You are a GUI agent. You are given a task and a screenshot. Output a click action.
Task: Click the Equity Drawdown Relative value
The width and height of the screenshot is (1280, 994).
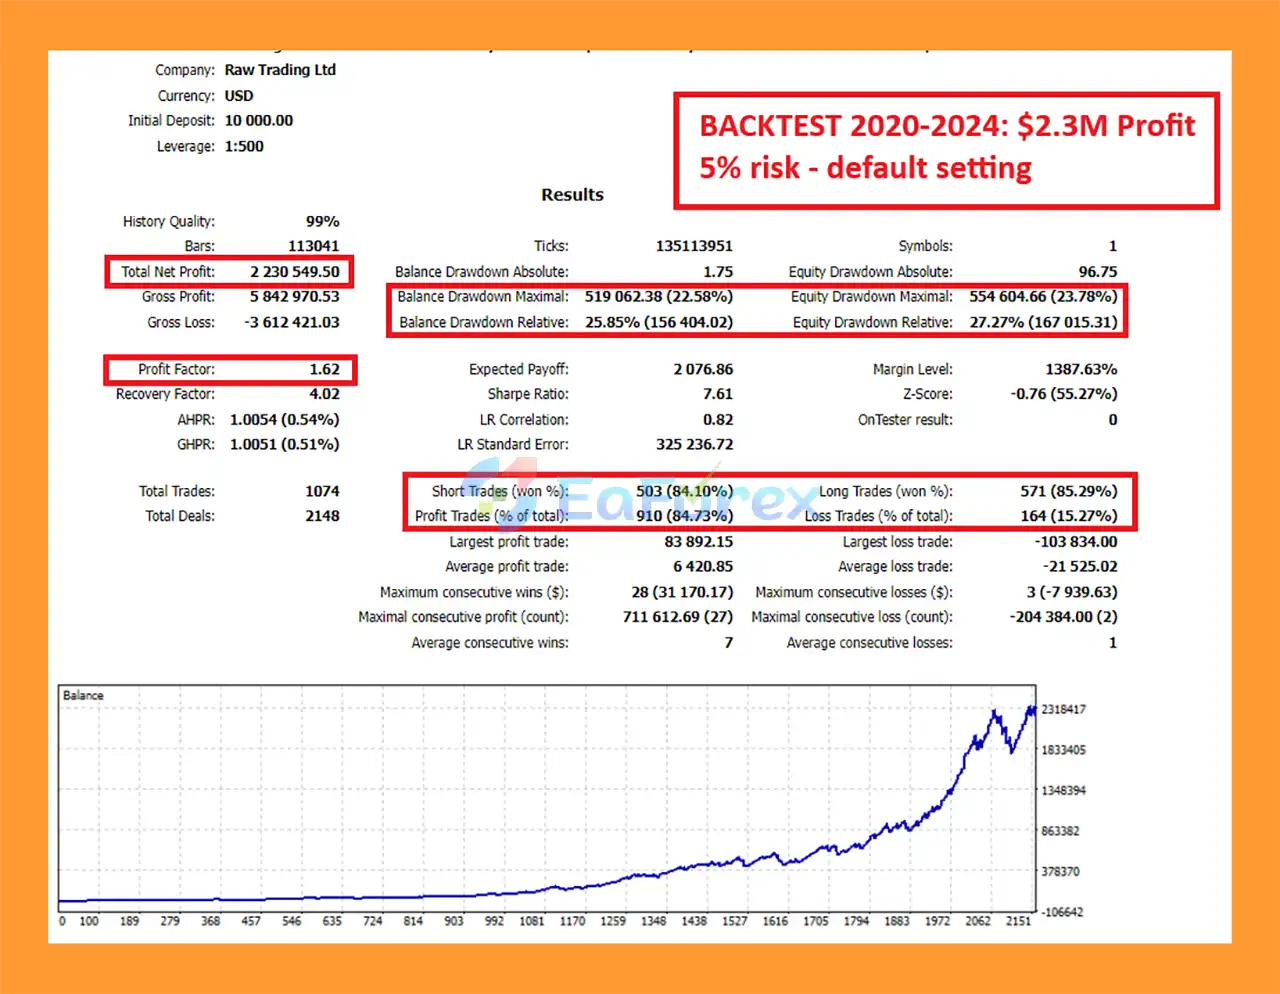pyautogui.click(x=1043, y=322)
